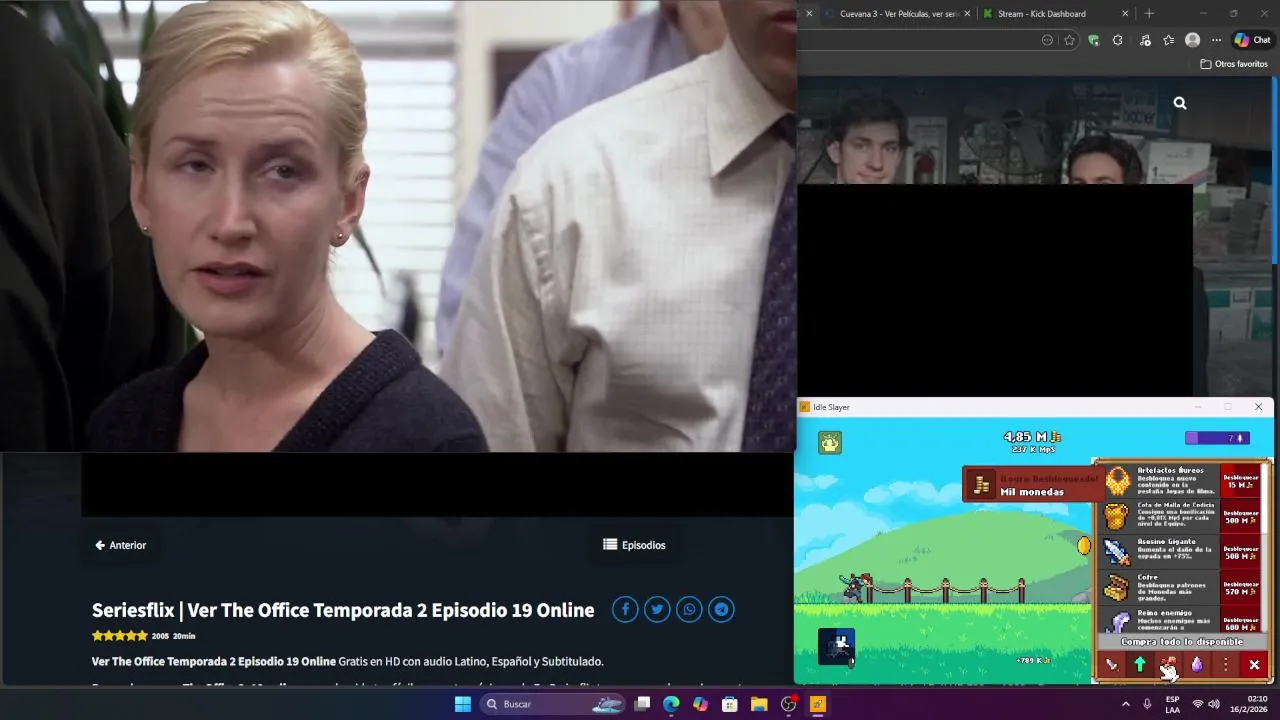1280x720 pixels.
Task: Click the purple souls progress bar
Action: (x=1217, y=438)
